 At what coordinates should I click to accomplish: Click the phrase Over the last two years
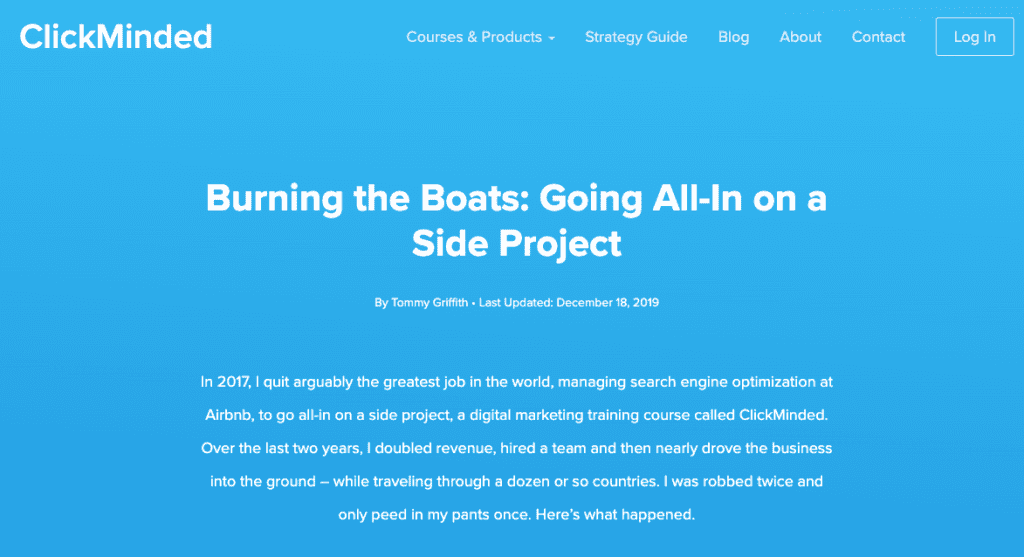click(x=281, y=449)
